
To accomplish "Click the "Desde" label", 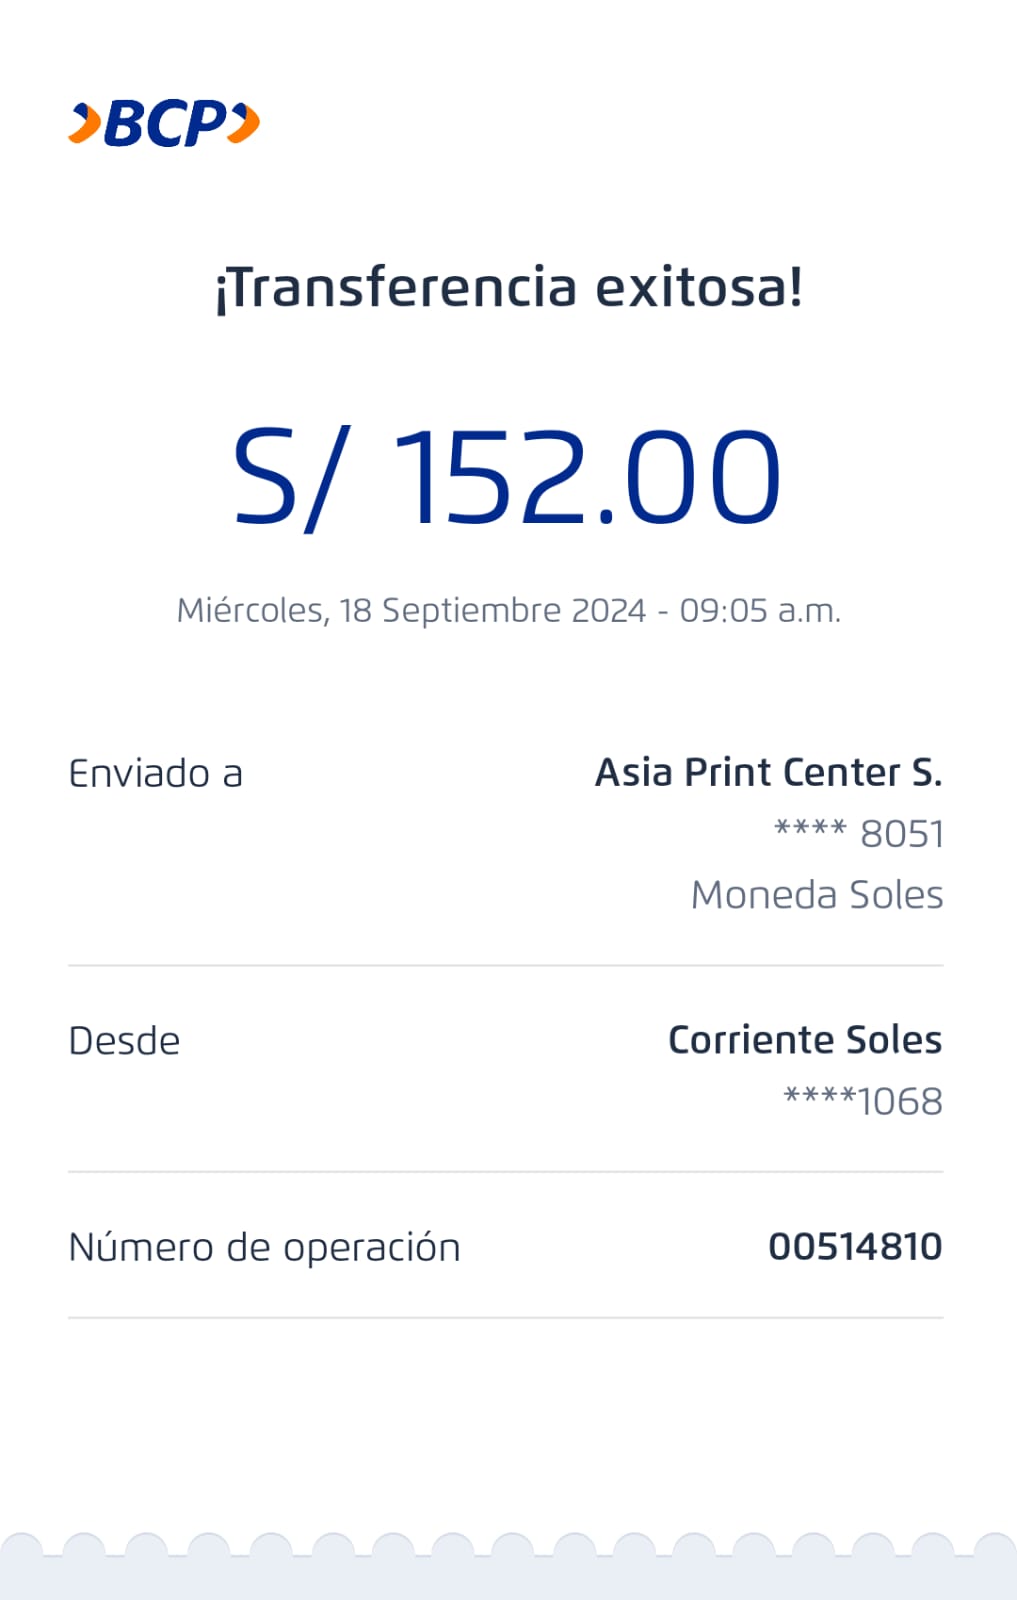I will [124, 1041].
